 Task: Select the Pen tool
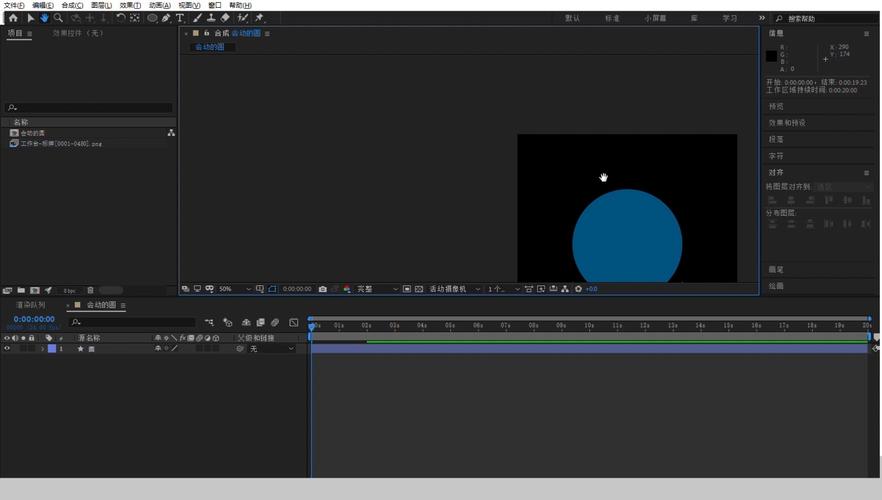click(x=166, y=18)
